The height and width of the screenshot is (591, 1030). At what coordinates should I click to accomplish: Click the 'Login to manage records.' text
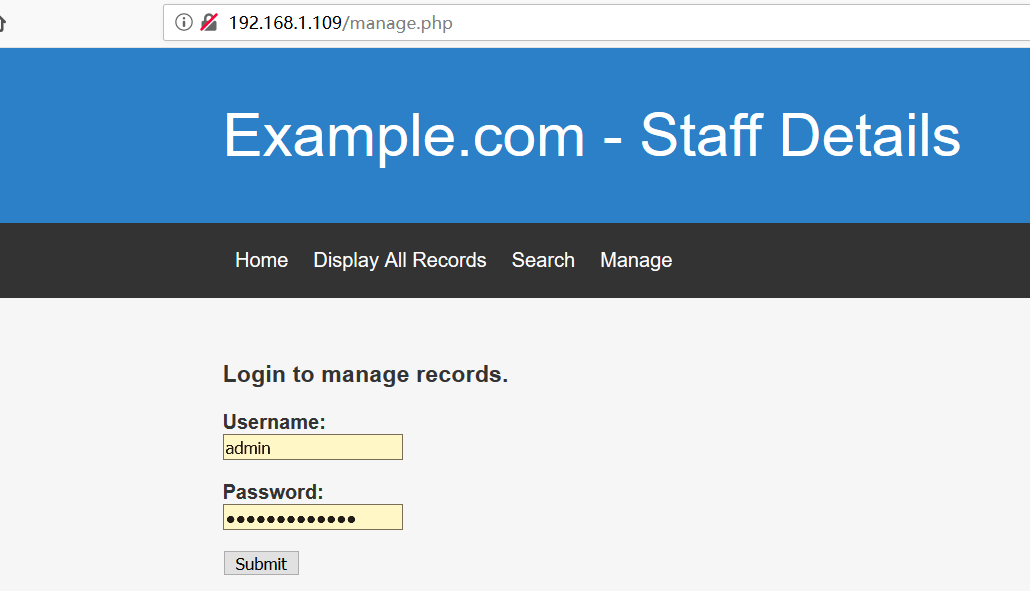365,374
